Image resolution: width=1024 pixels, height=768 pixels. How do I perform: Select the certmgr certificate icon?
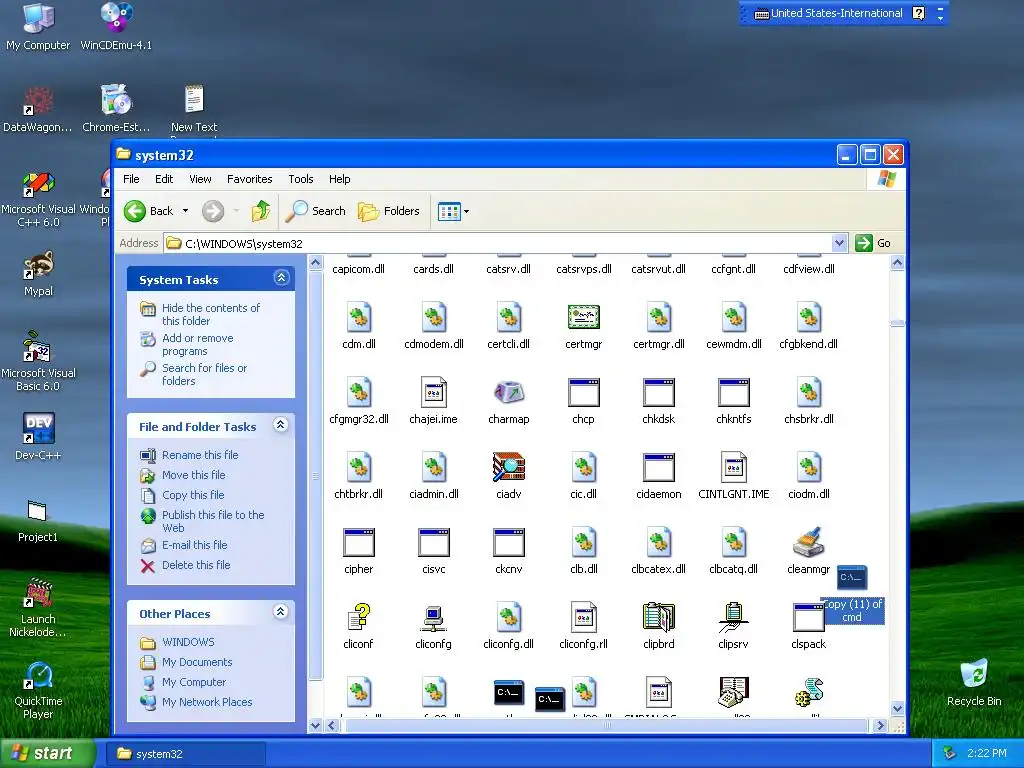(x=583, y=318)
